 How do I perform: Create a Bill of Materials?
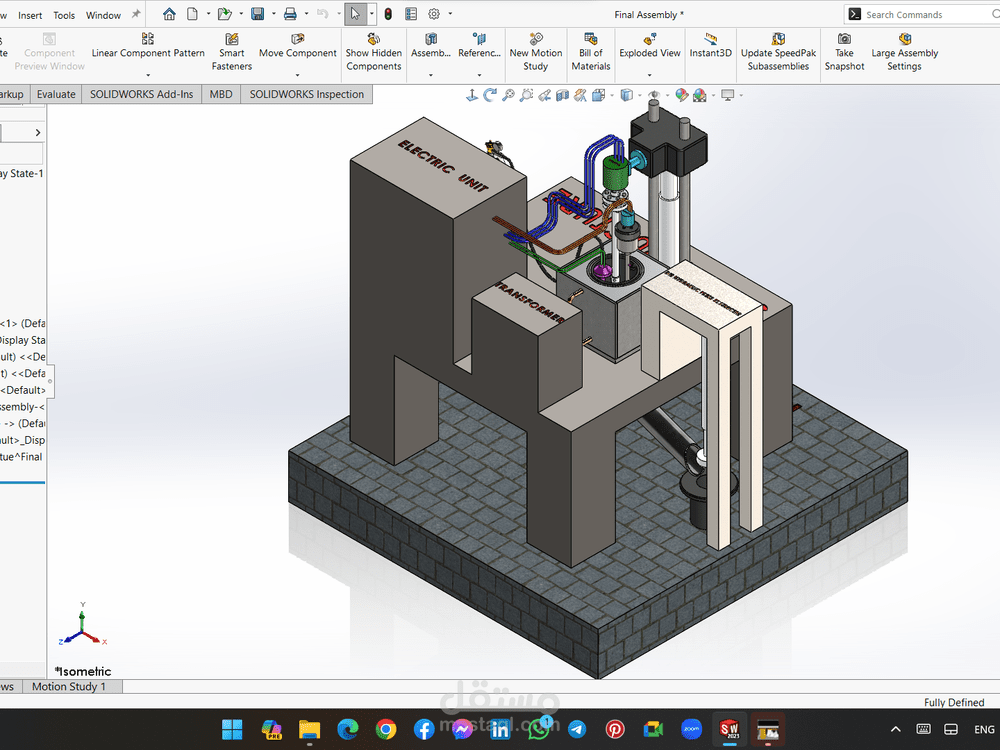[590, 46]
